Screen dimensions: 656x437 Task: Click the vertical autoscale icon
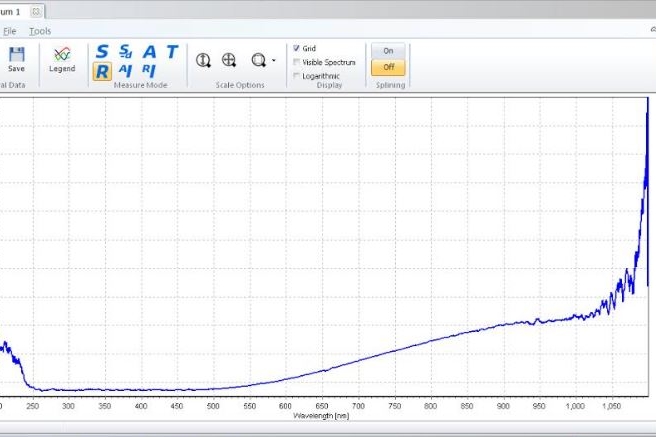pyautogui.click(x=203, y=60)
